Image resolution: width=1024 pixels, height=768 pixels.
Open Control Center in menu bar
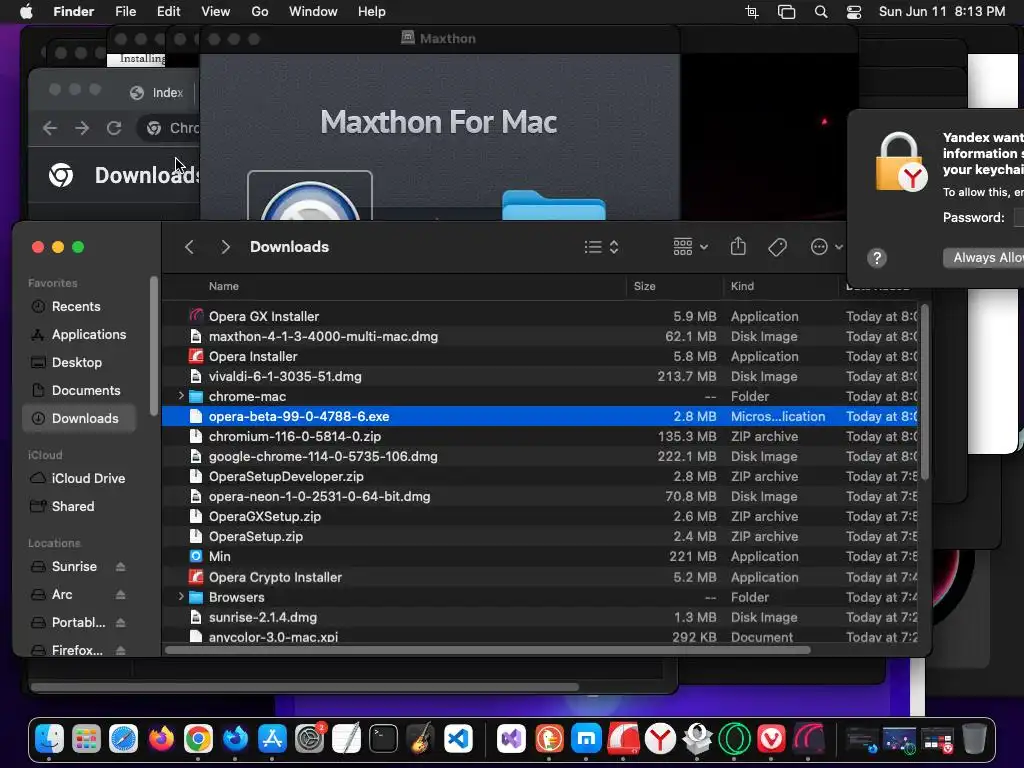tap(854, 12)
